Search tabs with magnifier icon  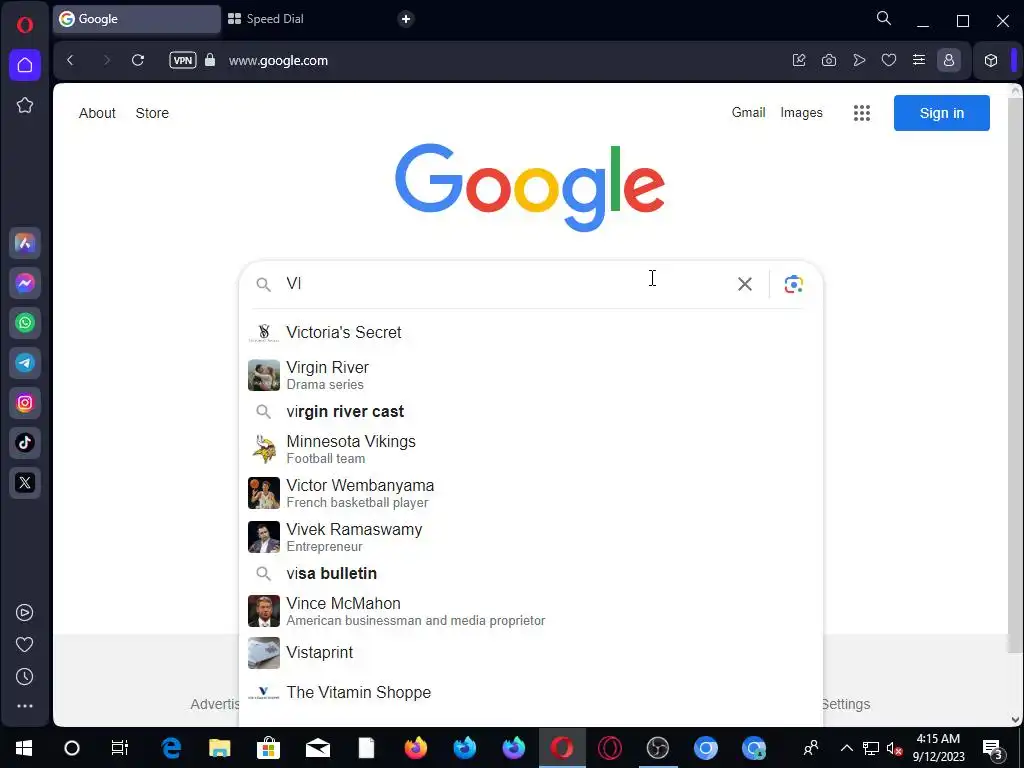pyautogui.click(x=884, y=18)
